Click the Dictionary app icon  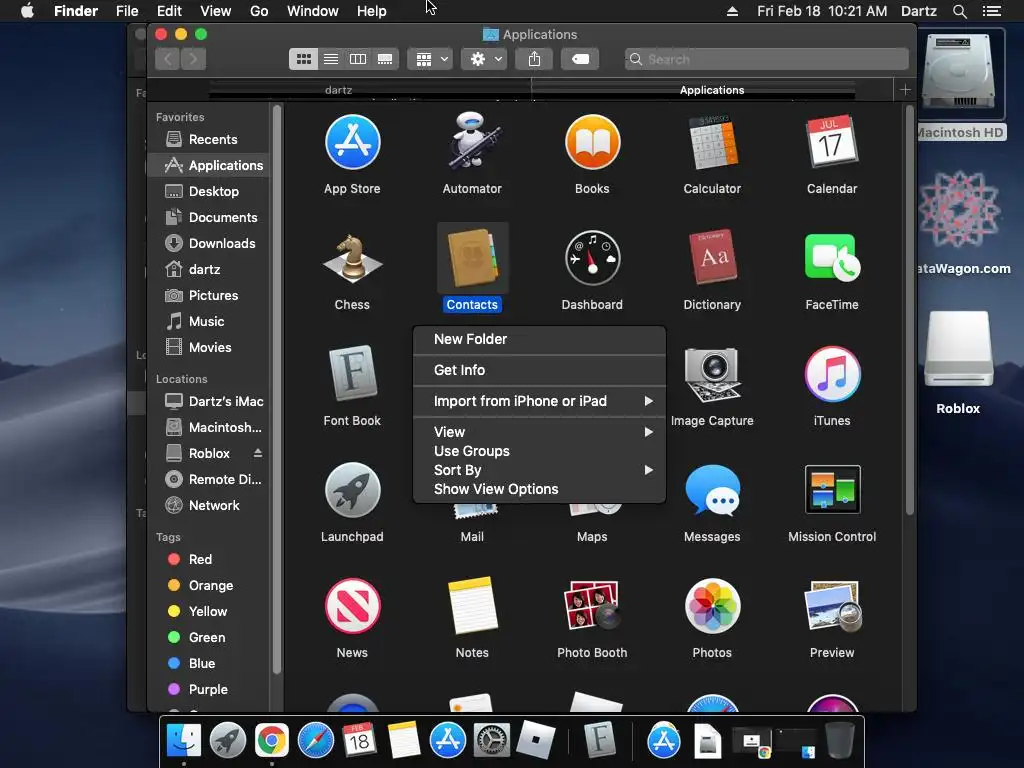point(712,258)
